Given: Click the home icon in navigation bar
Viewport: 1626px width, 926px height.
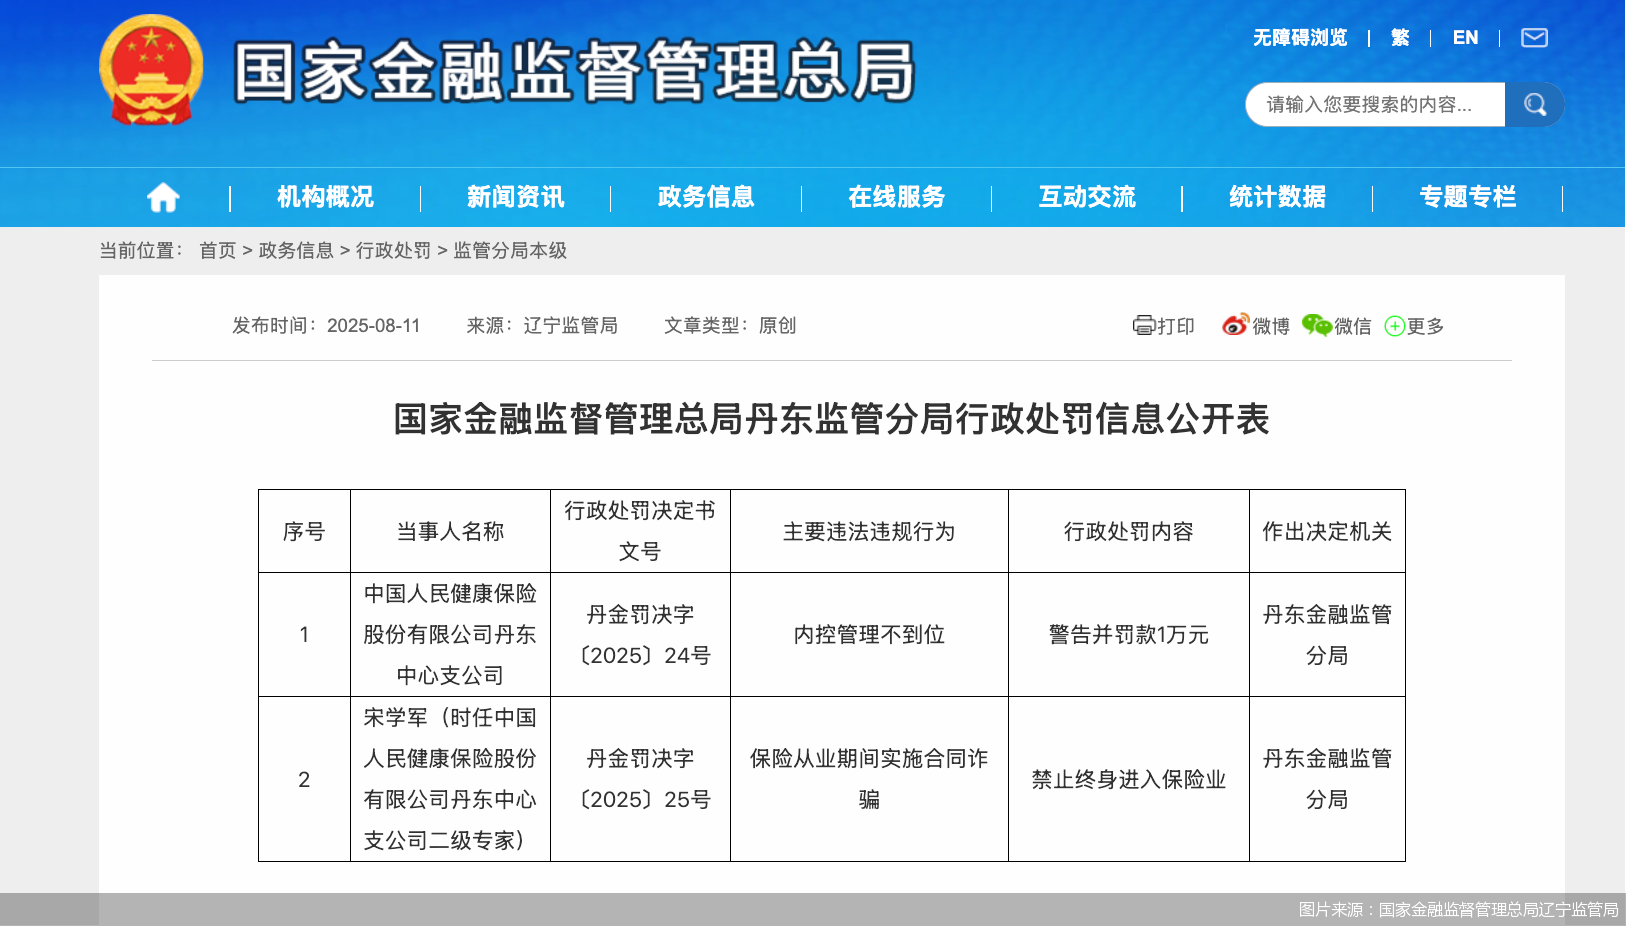Looking at the screenshot, I should (x=163, y=198).
